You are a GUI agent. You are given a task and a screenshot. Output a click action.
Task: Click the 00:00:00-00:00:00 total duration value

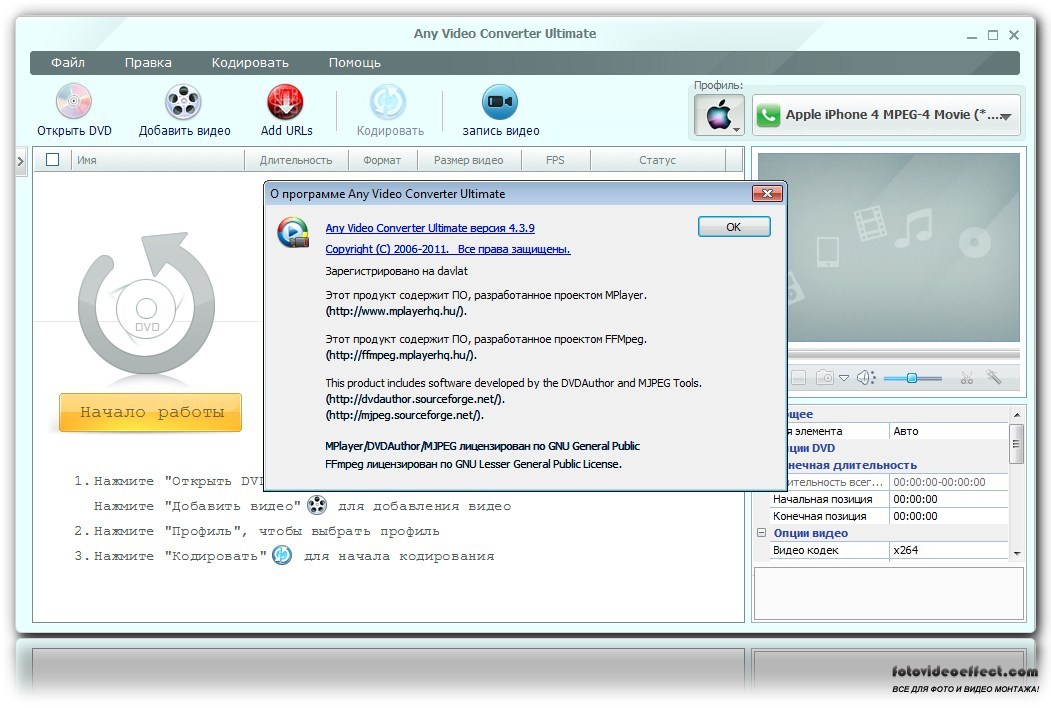click(x=948, y=482)
